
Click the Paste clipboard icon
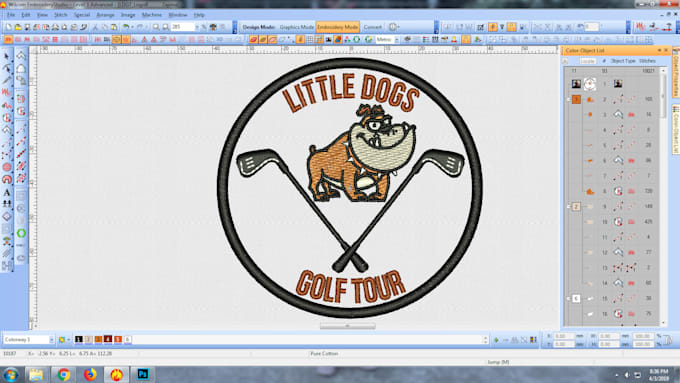pyautogui.click(x=114, y=27)
